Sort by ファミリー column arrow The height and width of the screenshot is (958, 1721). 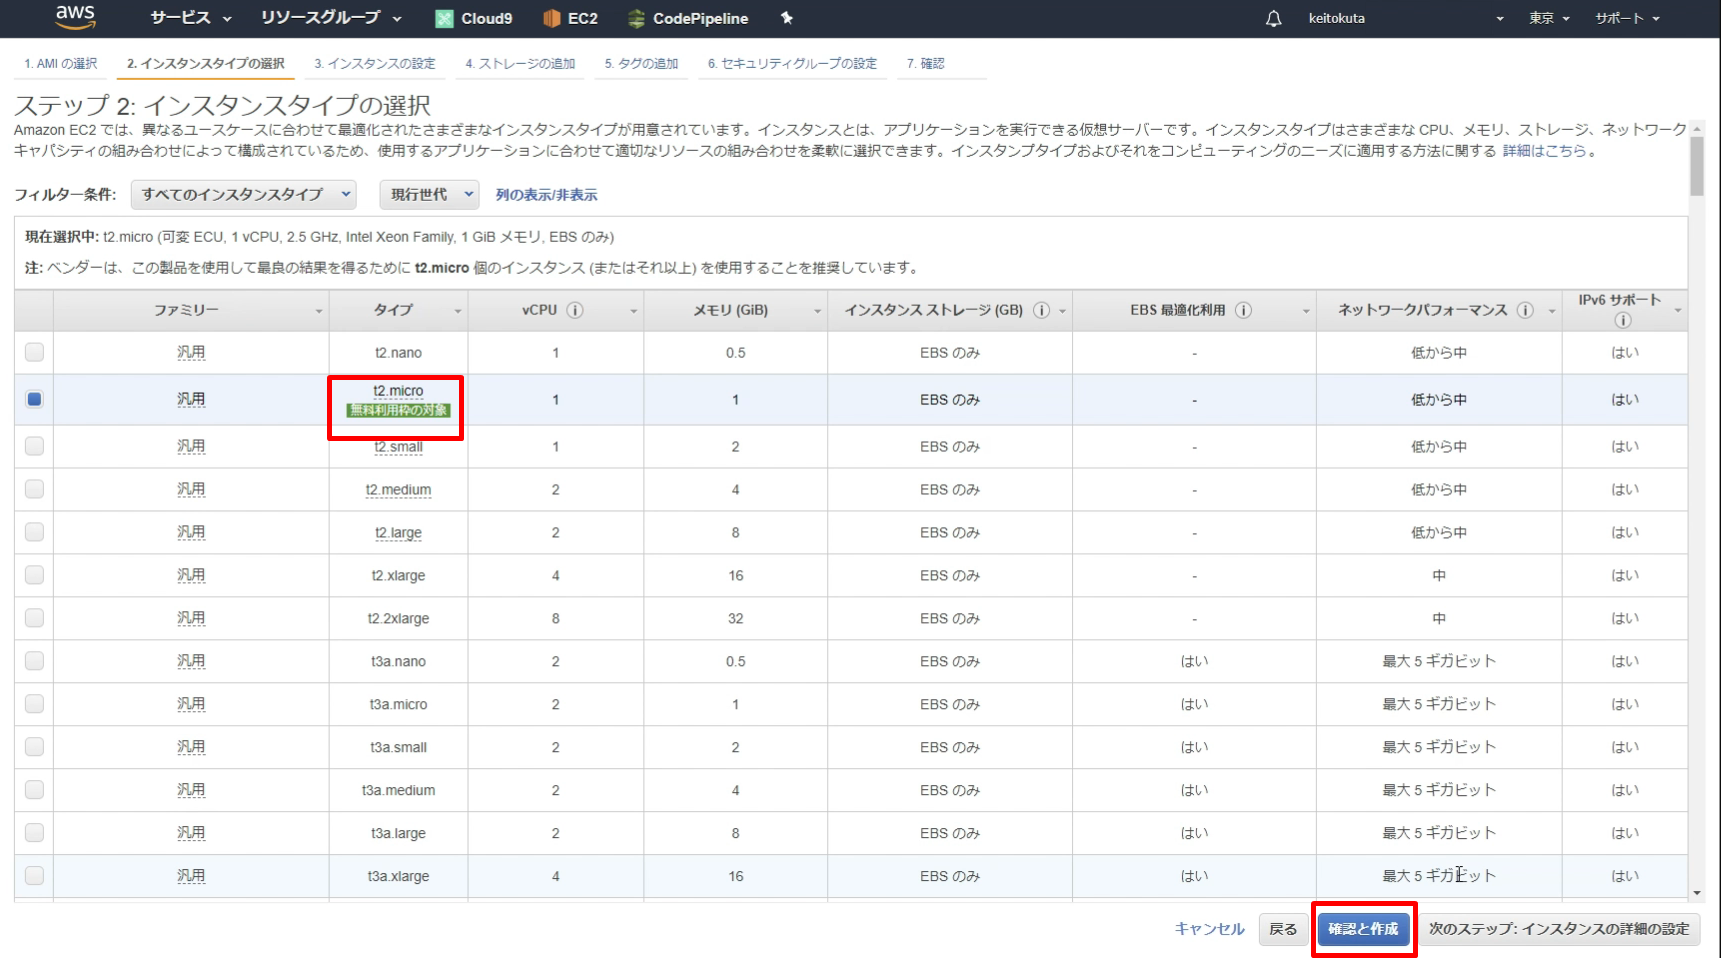319,311
